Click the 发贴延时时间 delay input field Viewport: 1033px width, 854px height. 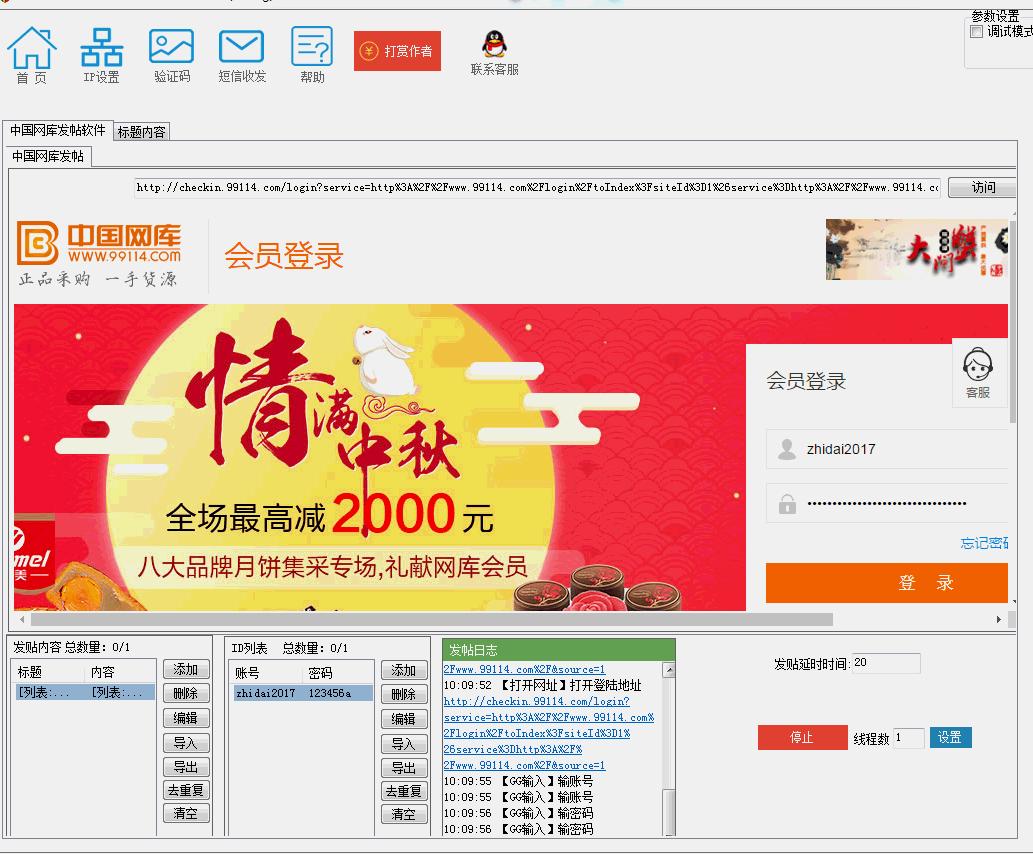coord(886,663)
